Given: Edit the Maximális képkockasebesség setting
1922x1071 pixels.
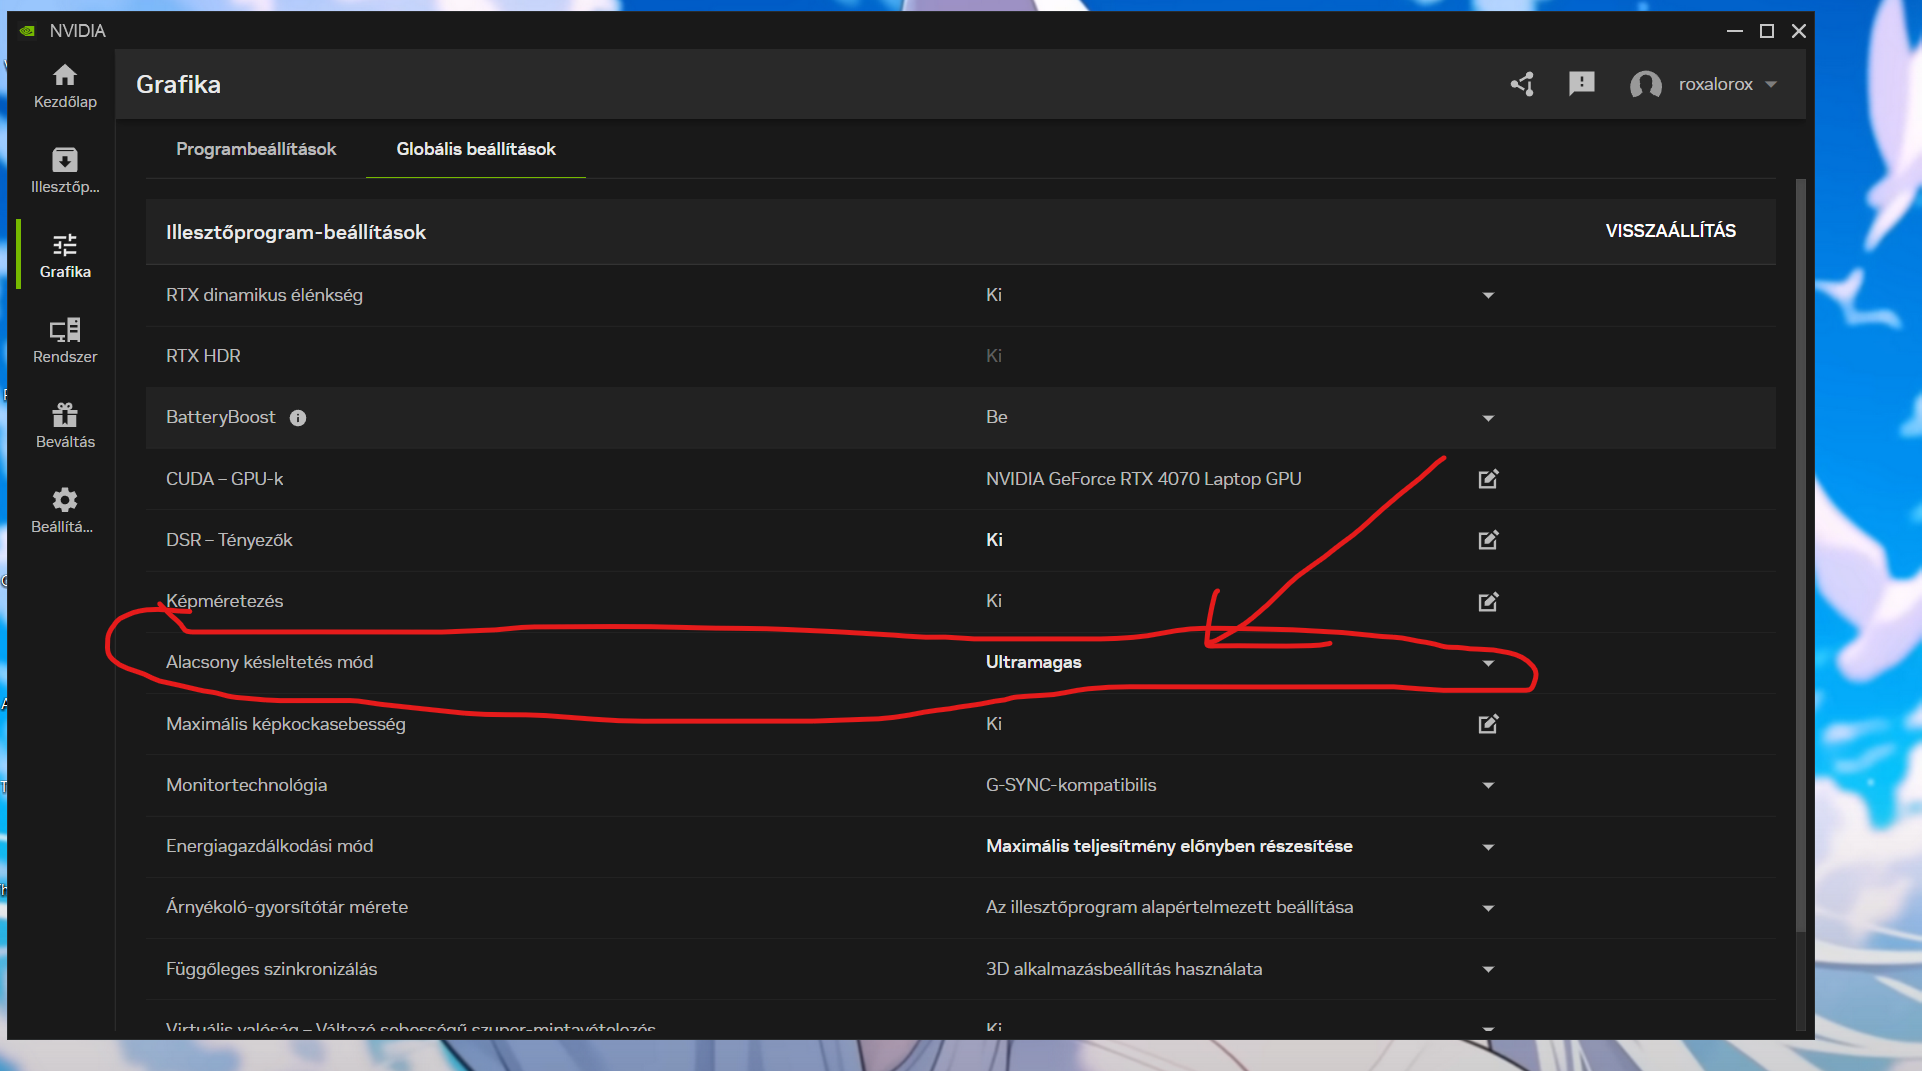Looking at the screenshot, I should 1488,724.
